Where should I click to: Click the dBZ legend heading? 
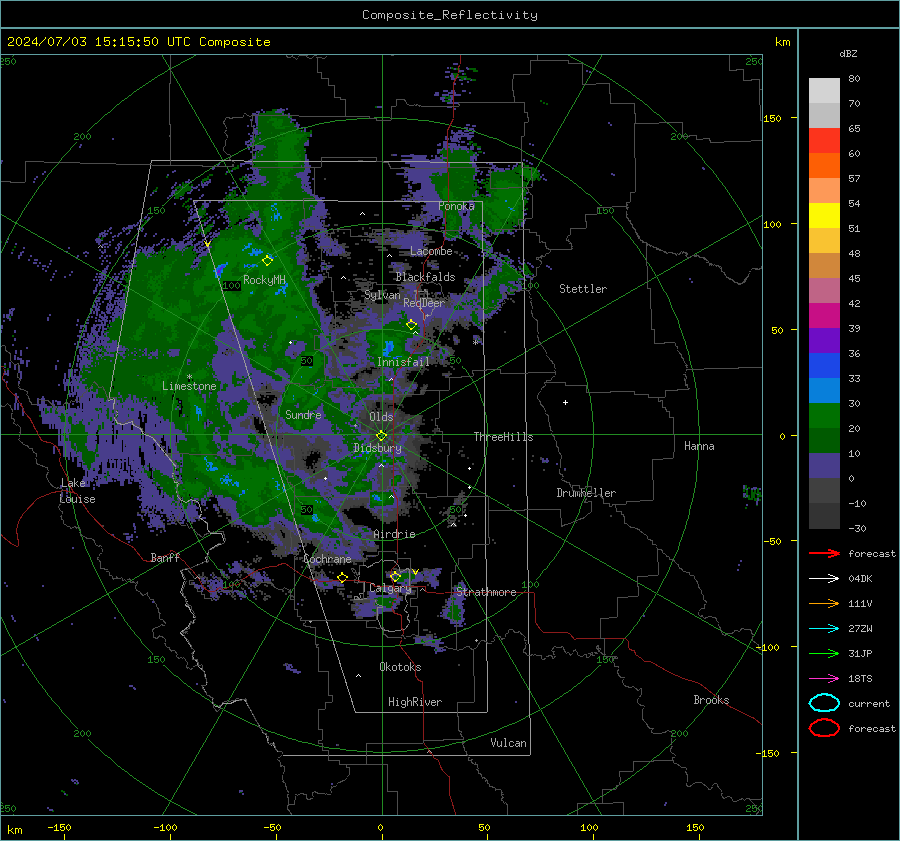[848, 53]
